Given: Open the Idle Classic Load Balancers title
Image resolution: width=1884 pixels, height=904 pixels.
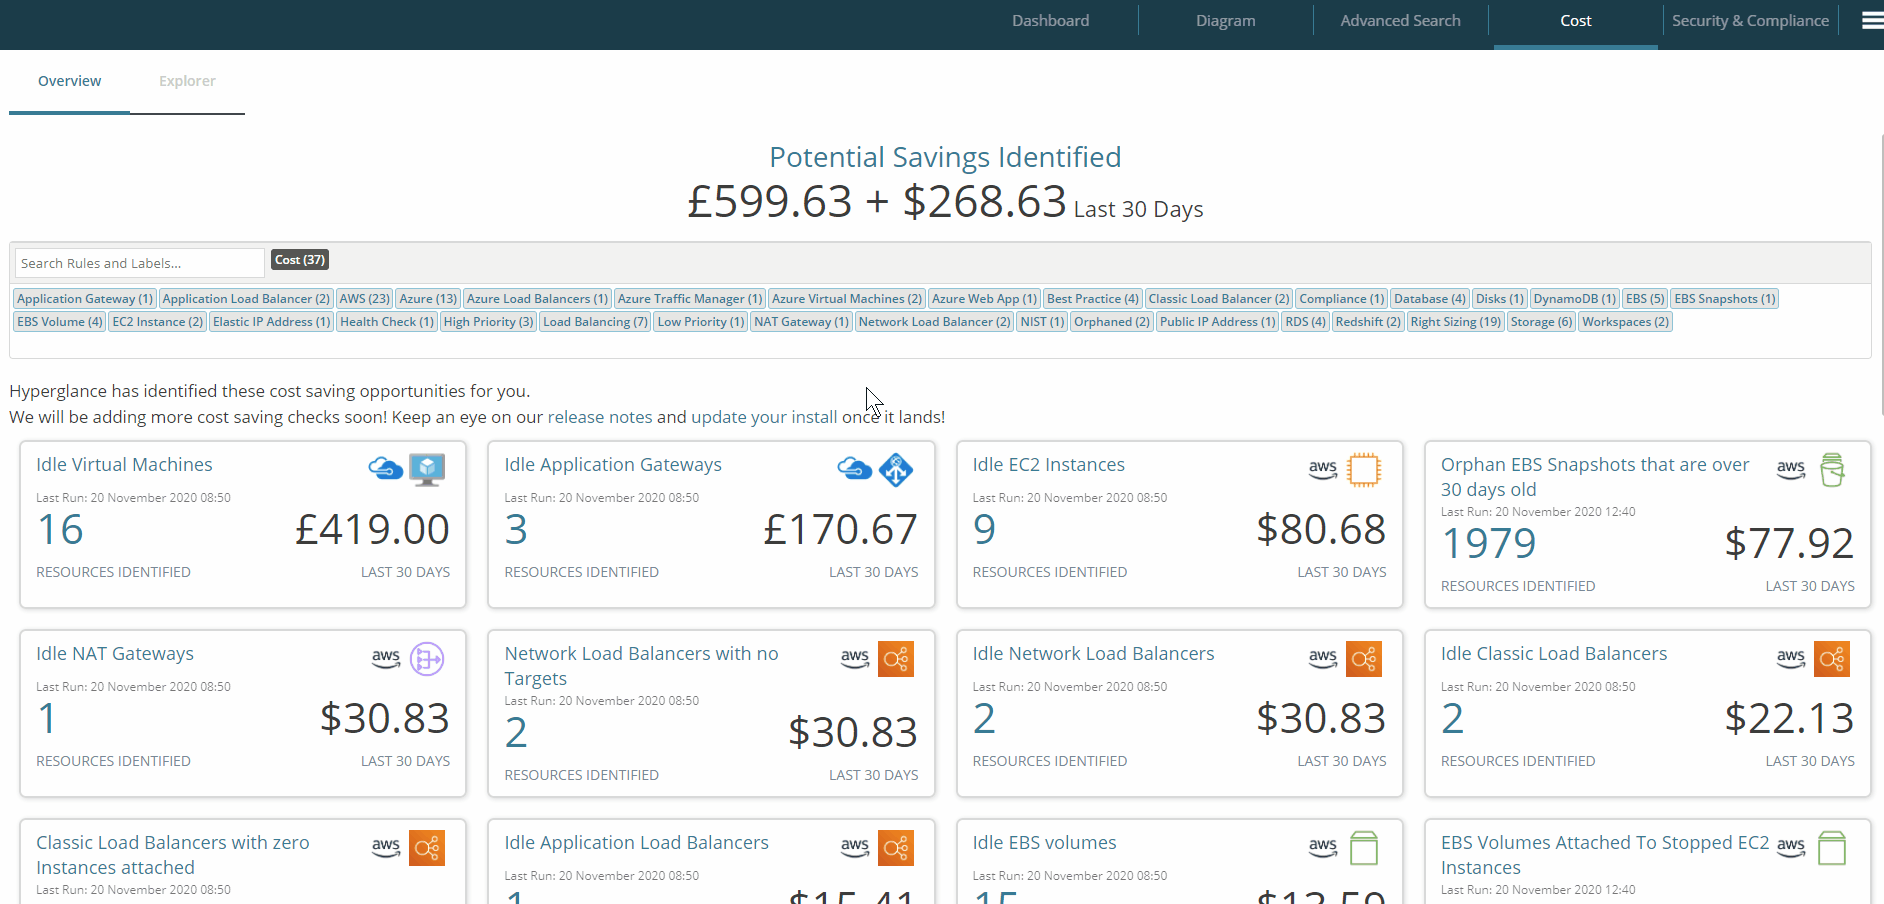Looking at the screenshot, I should coord(1554,653).
